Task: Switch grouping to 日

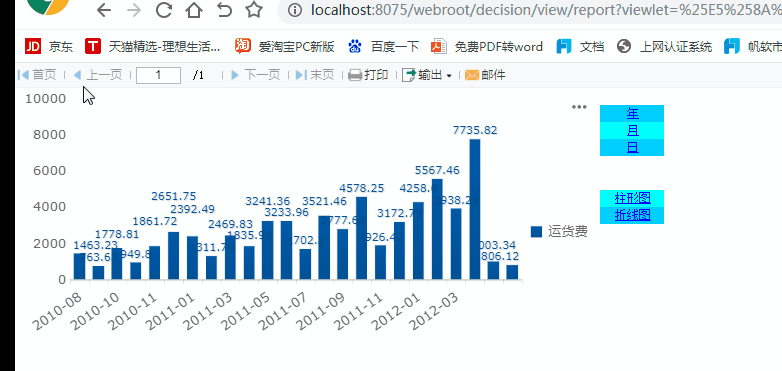Action: tap(632, 148)
